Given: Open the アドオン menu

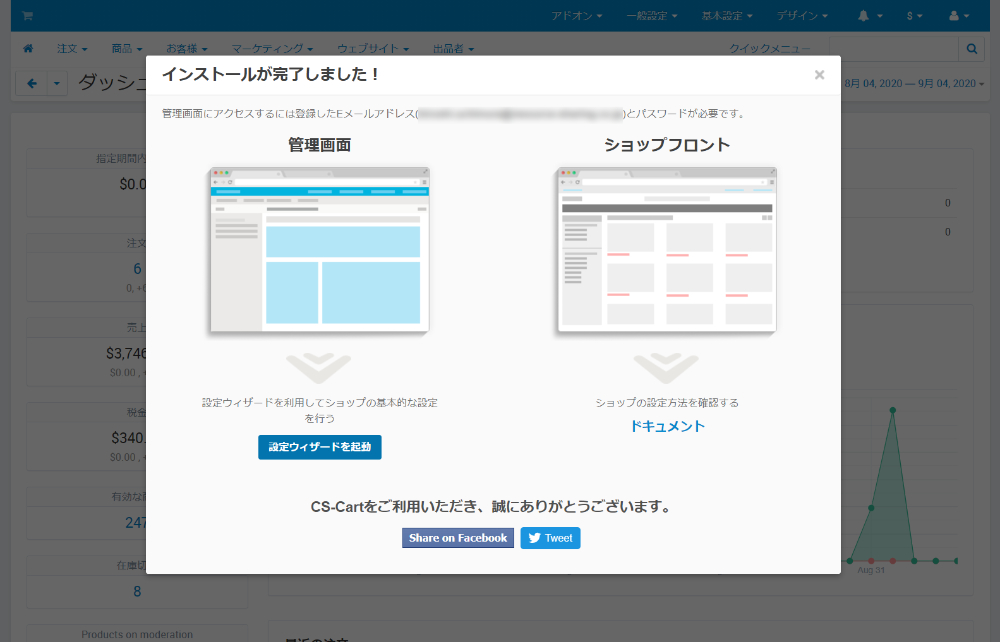Looking at the screenshot, I should pos(577,16).
